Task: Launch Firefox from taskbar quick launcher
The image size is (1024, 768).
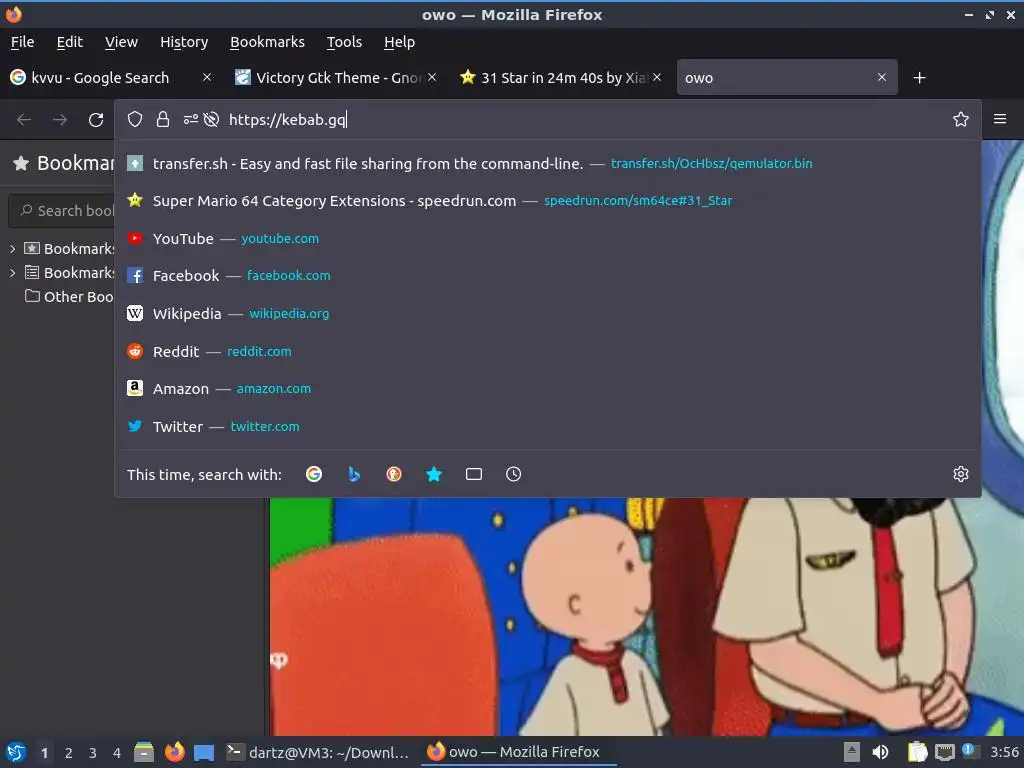Action: [x=174, y=752]
